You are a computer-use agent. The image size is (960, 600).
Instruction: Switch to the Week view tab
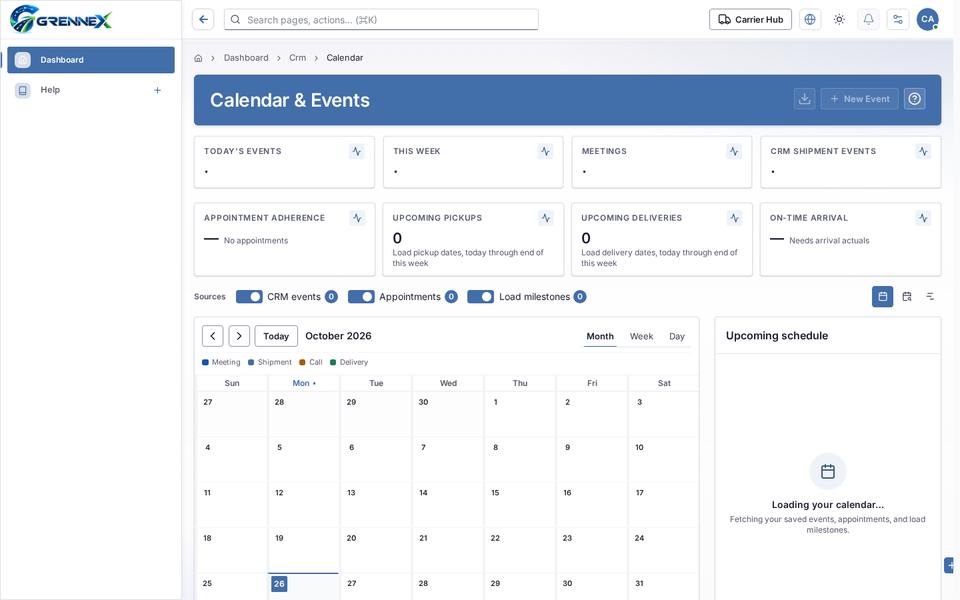641,336
